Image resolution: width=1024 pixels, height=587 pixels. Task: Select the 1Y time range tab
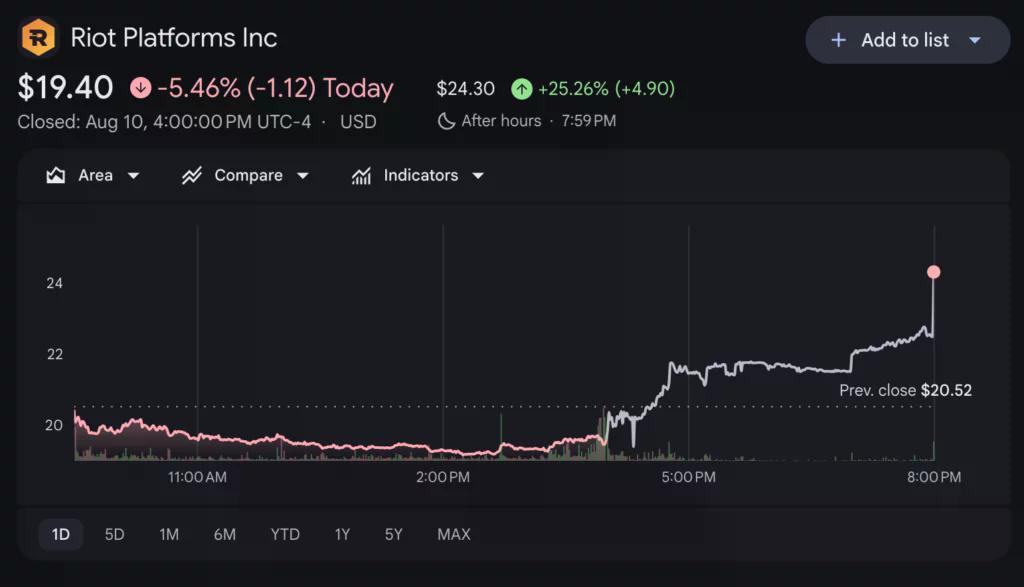[342, 534]
